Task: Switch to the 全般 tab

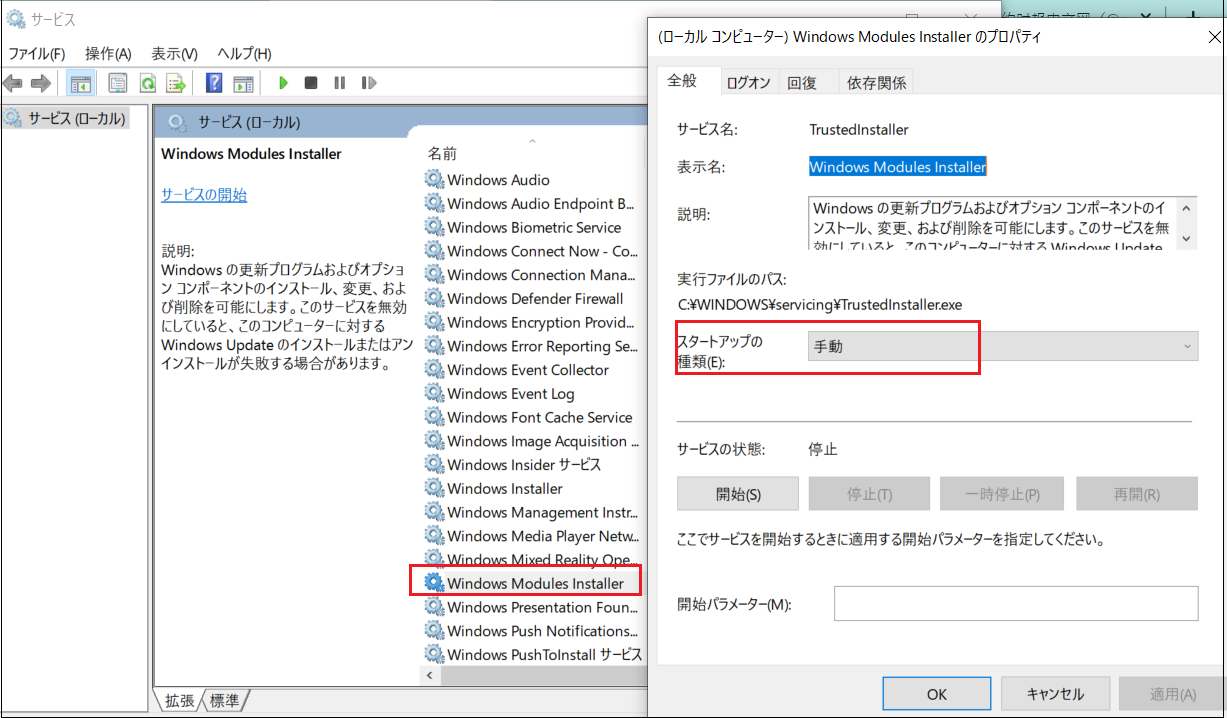Action: click(683, 81)
